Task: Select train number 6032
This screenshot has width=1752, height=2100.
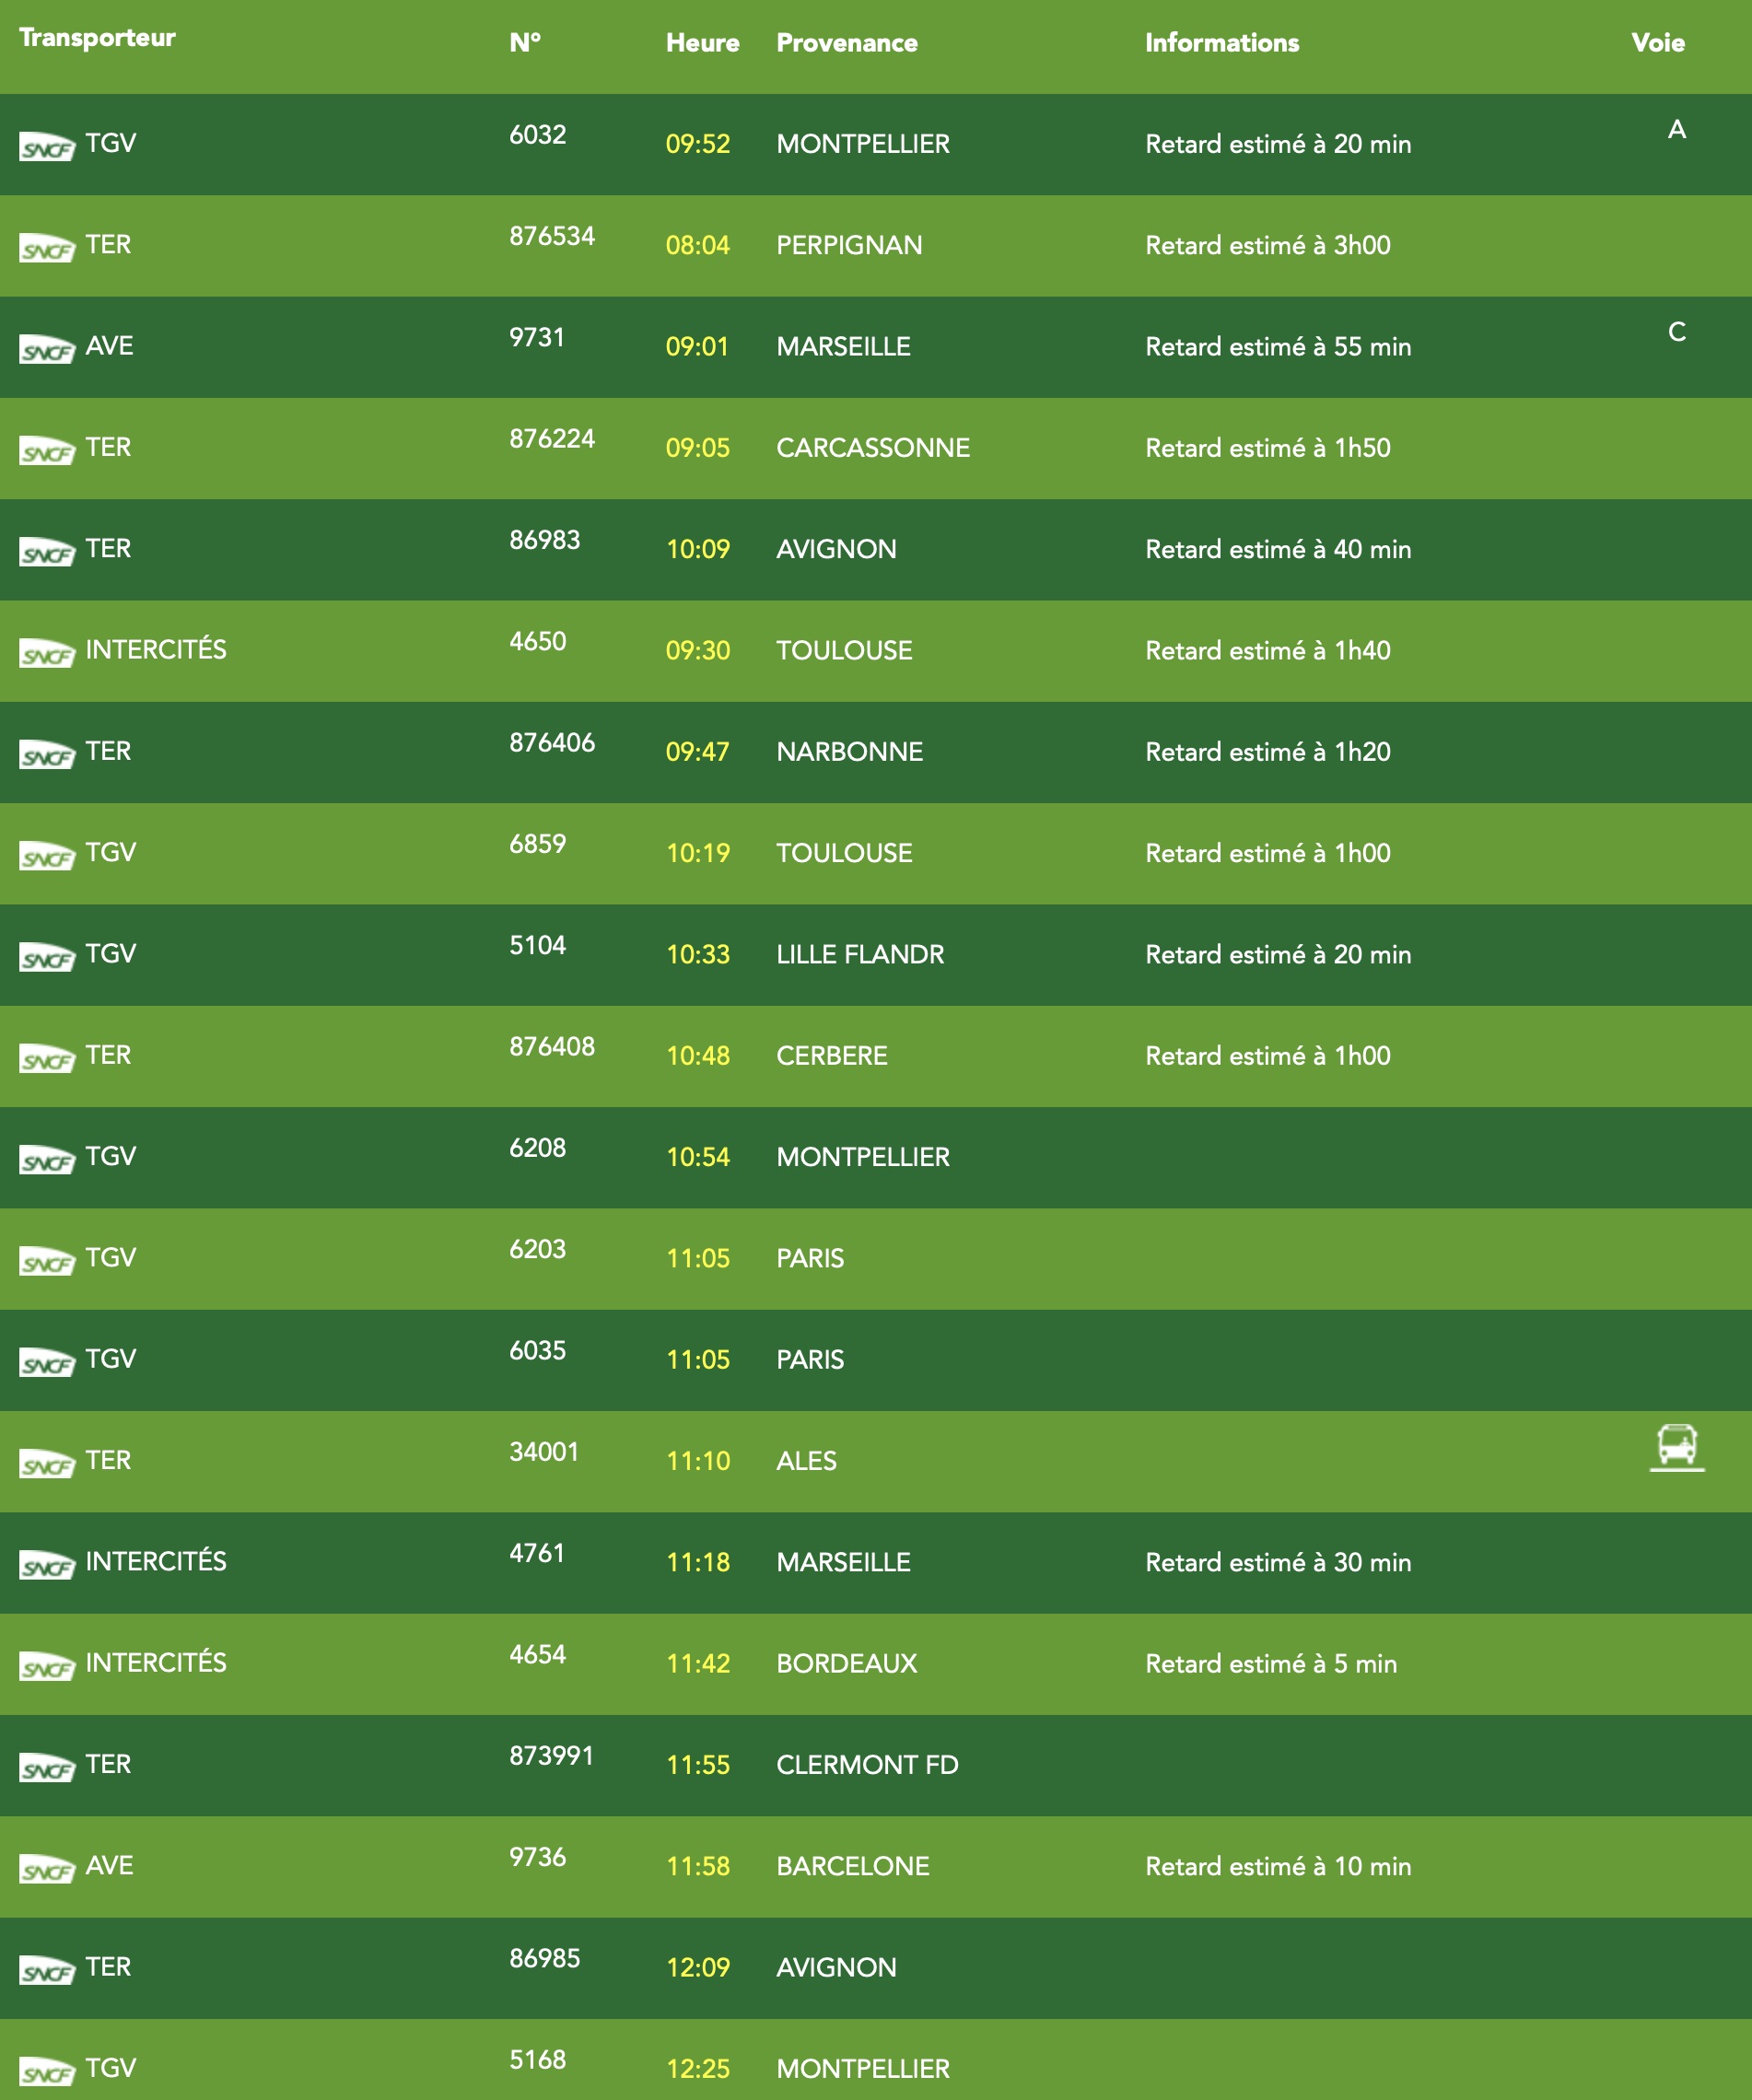Action: click(x=538, y=135)
